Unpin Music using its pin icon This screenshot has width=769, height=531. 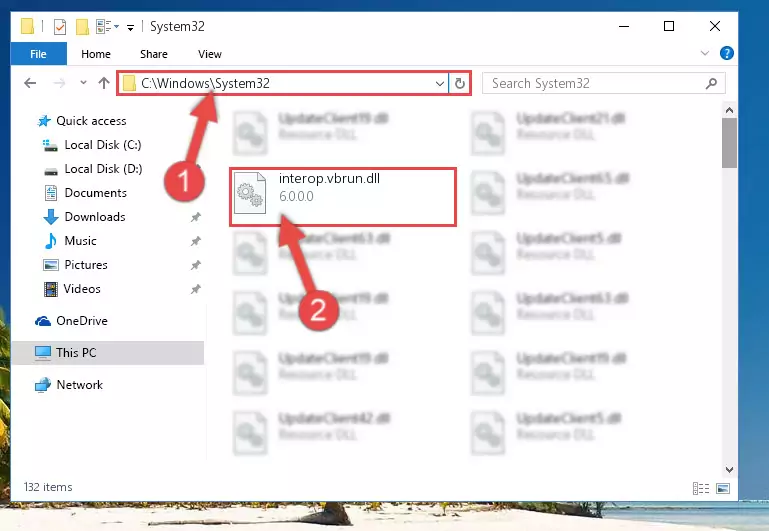(196, 241)
